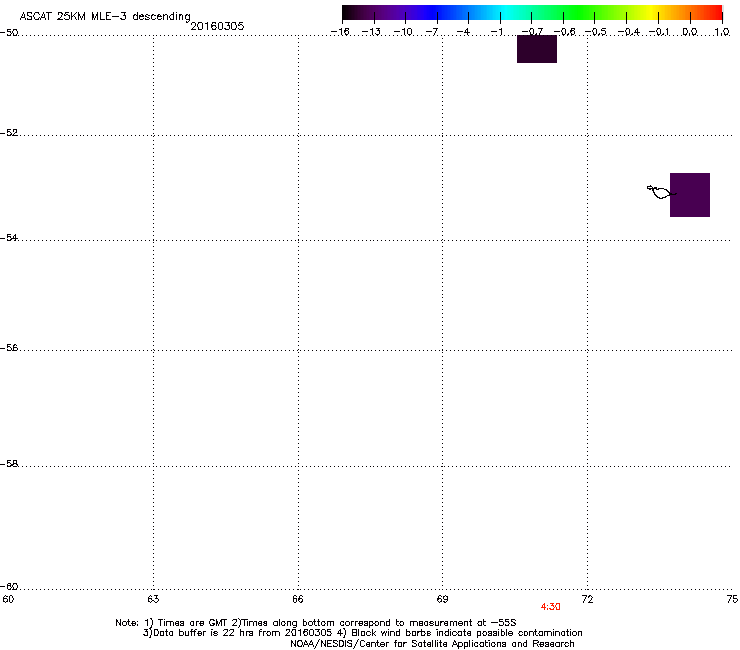The image size is (740, 650).
Task: Click the -0.6 color scale label
Action: pyautogui.click(x=564, y=32)
